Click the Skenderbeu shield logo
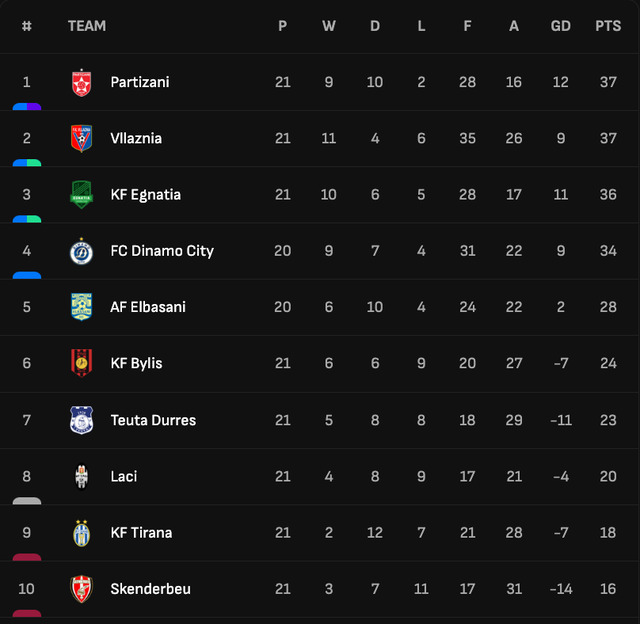 coord(81,589)
